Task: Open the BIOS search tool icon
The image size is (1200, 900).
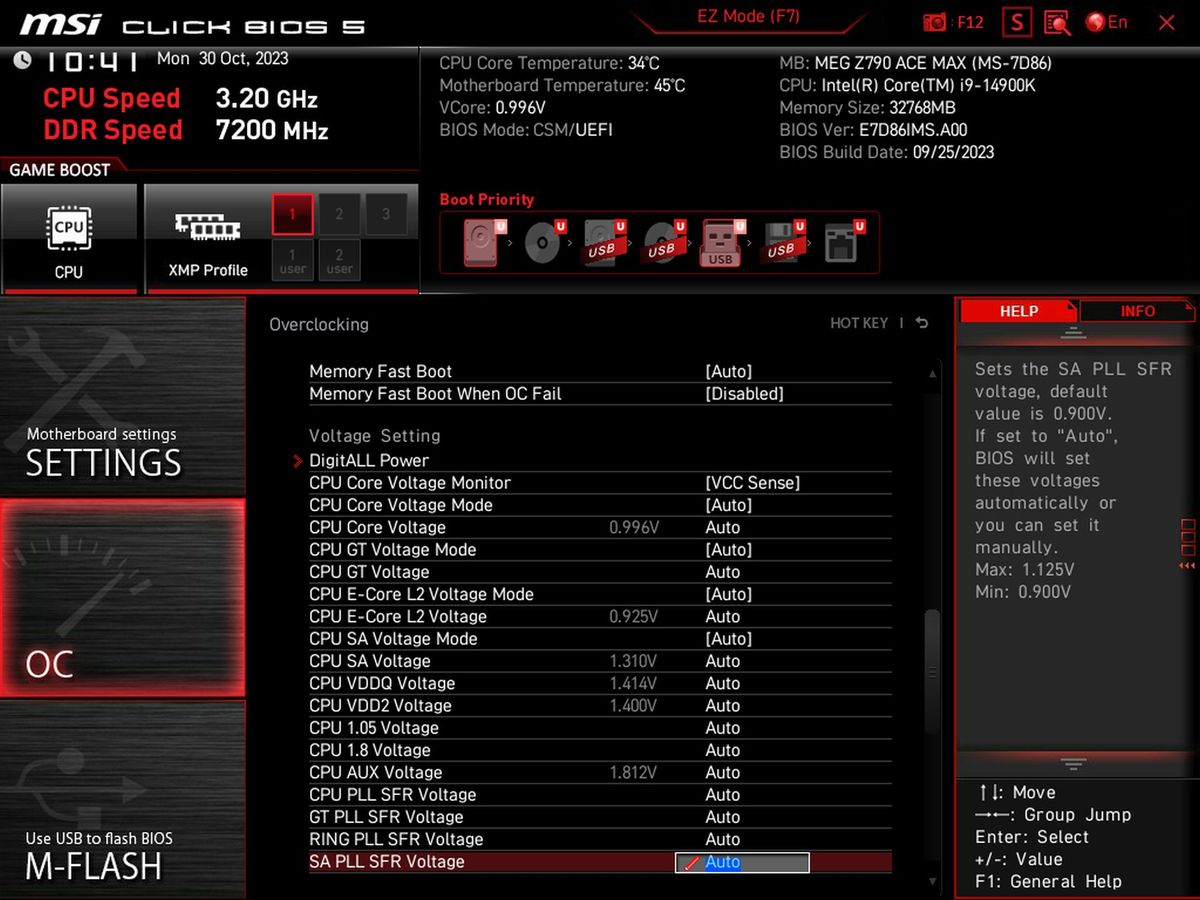Action: 1057,22
